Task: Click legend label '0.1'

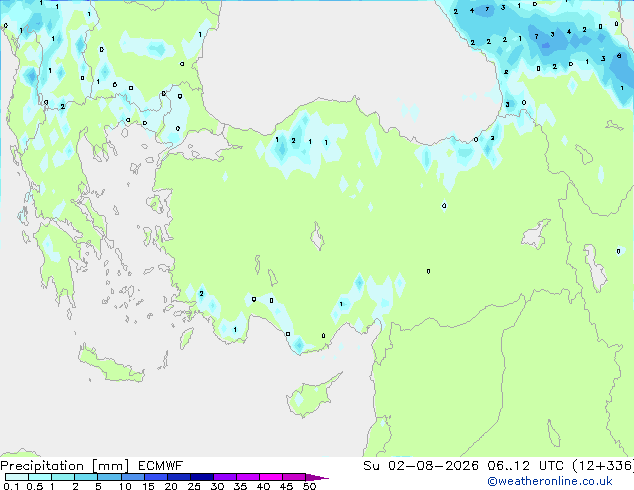Action: tap(11, 486)
